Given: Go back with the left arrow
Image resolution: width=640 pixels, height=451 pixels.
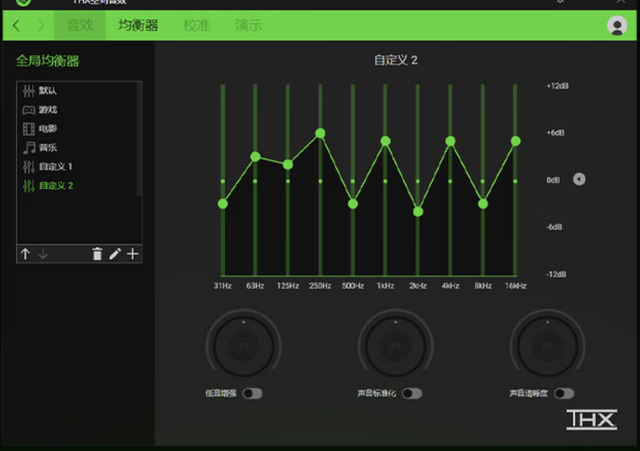Looking at the screenshot, I should coord(17,25).
